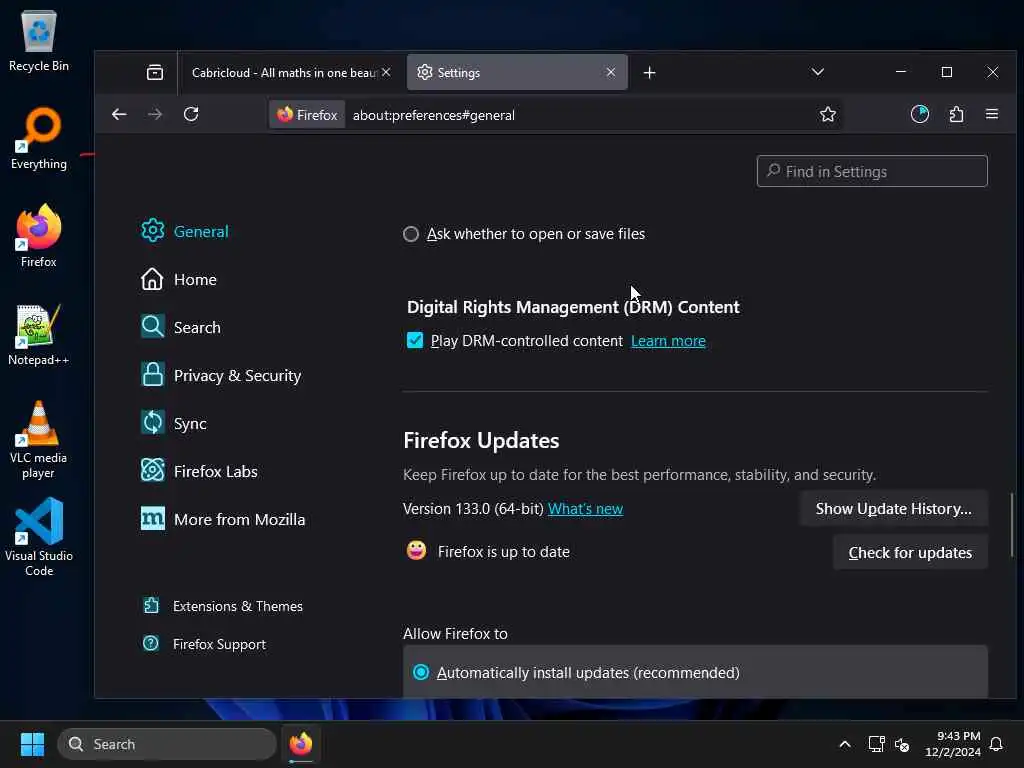Viewport: 1024px width, 768px height.
Task: Open the Firefox account profile icon
Action: (920, 114)
